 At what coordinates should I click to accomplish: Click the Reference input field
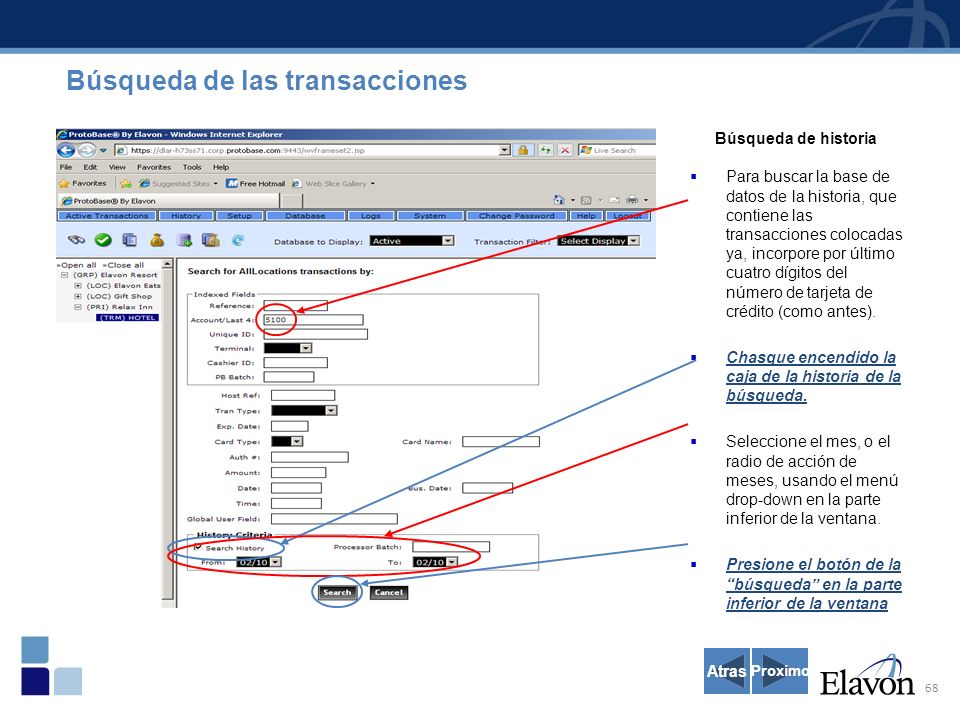point(295,305)
